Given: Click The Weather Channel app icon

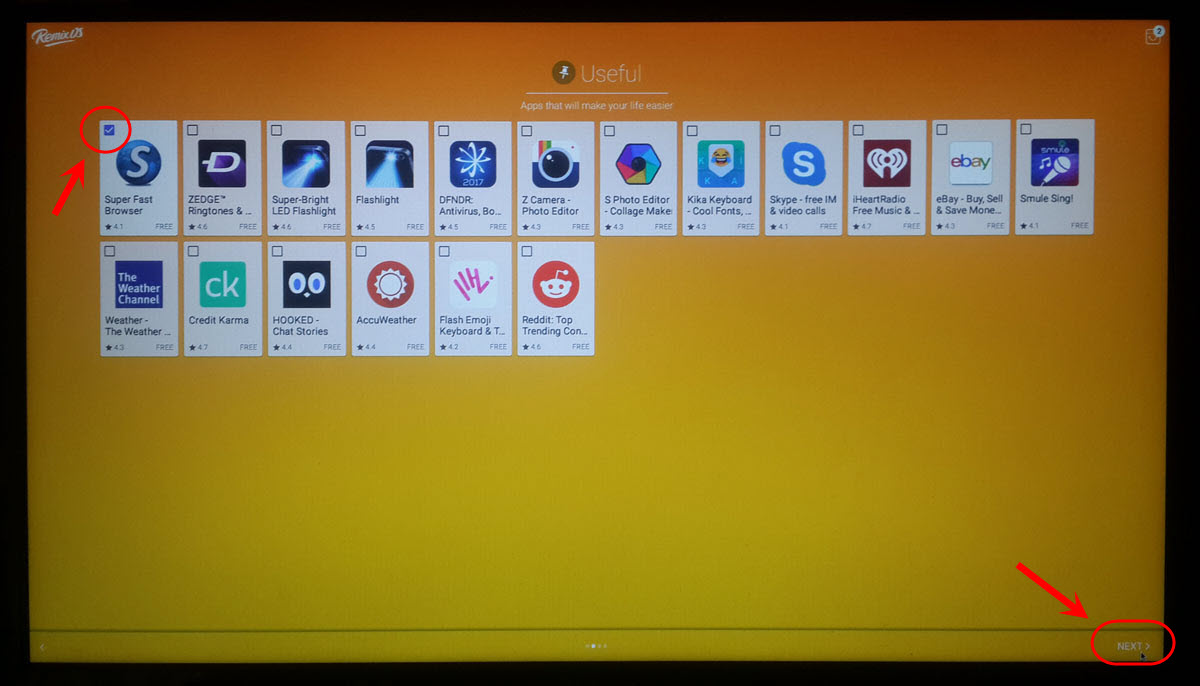Looking at the screenshot, I should 139,285.
